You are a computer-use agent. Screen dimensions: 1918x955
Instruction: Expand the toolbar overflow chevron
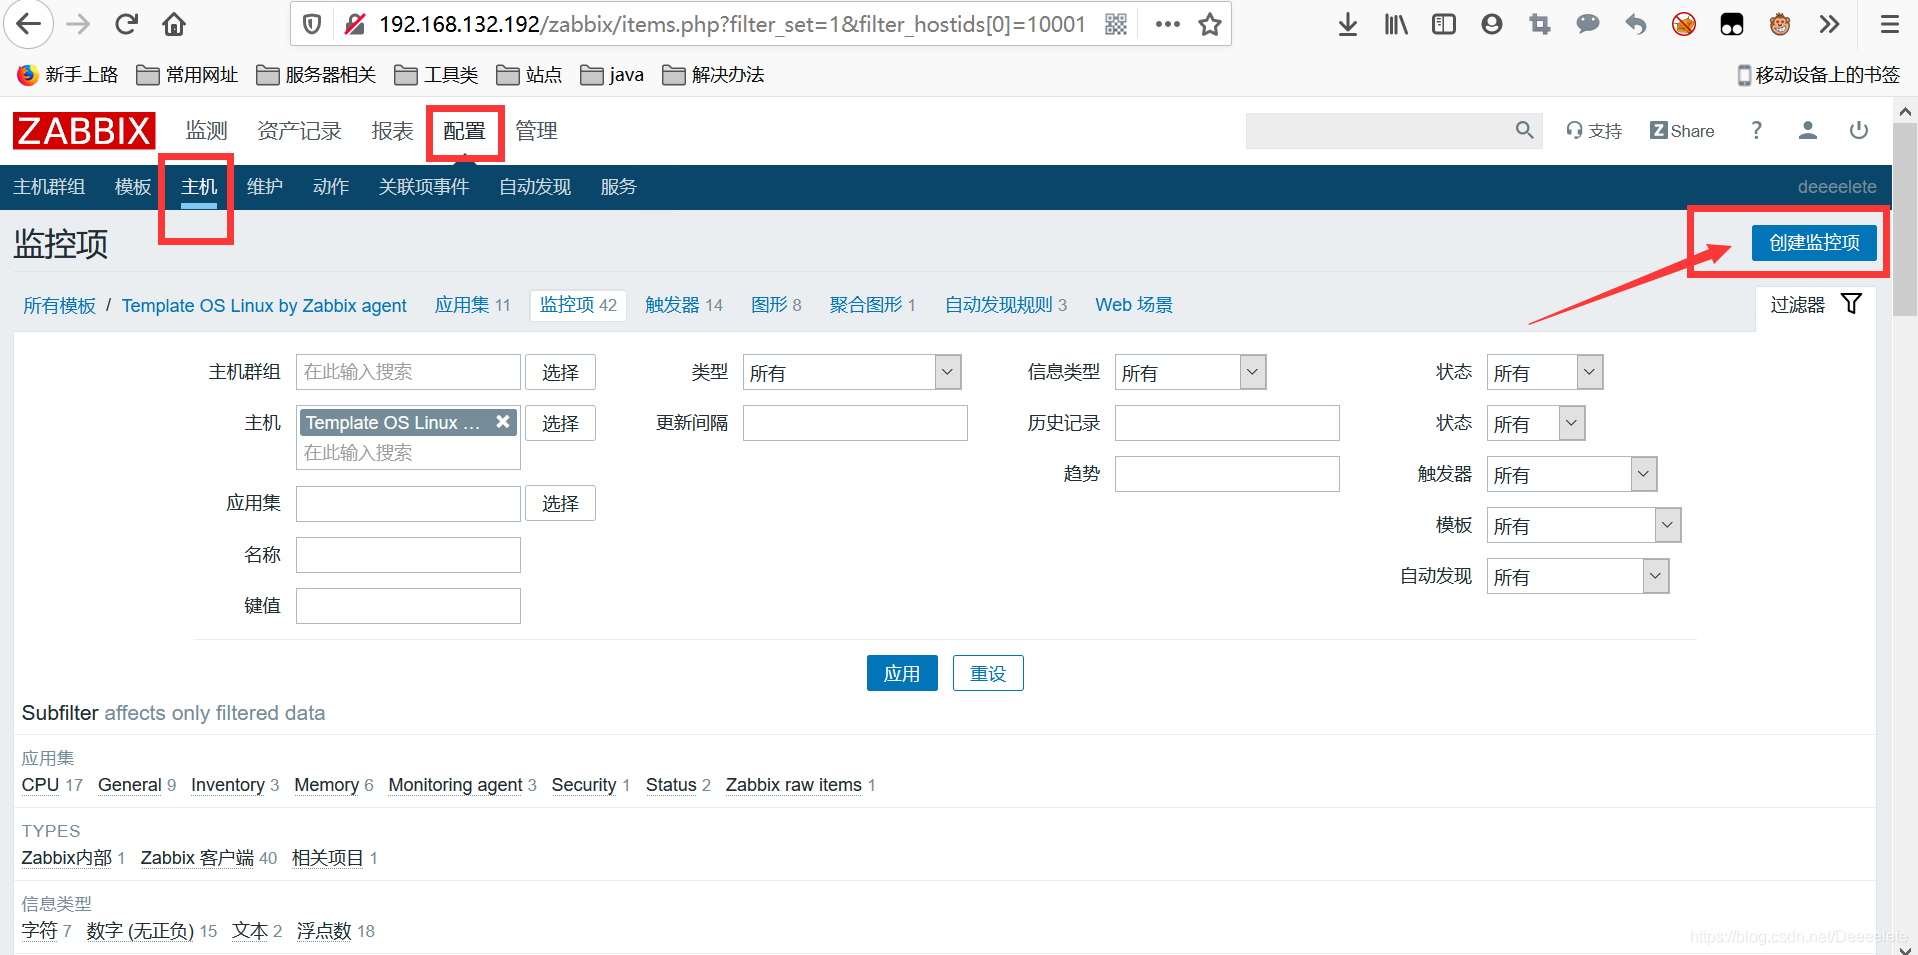click(1829, 24)
